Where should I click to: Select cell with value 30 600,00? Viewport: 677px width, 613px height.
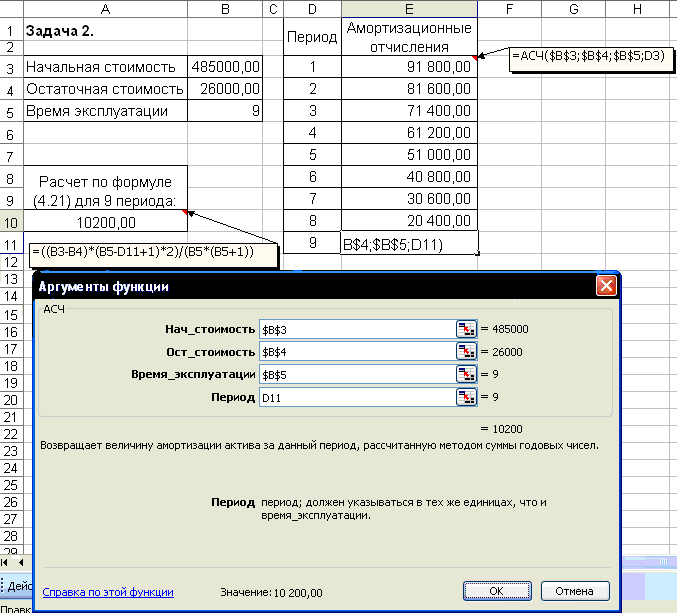tap(409, 199)
